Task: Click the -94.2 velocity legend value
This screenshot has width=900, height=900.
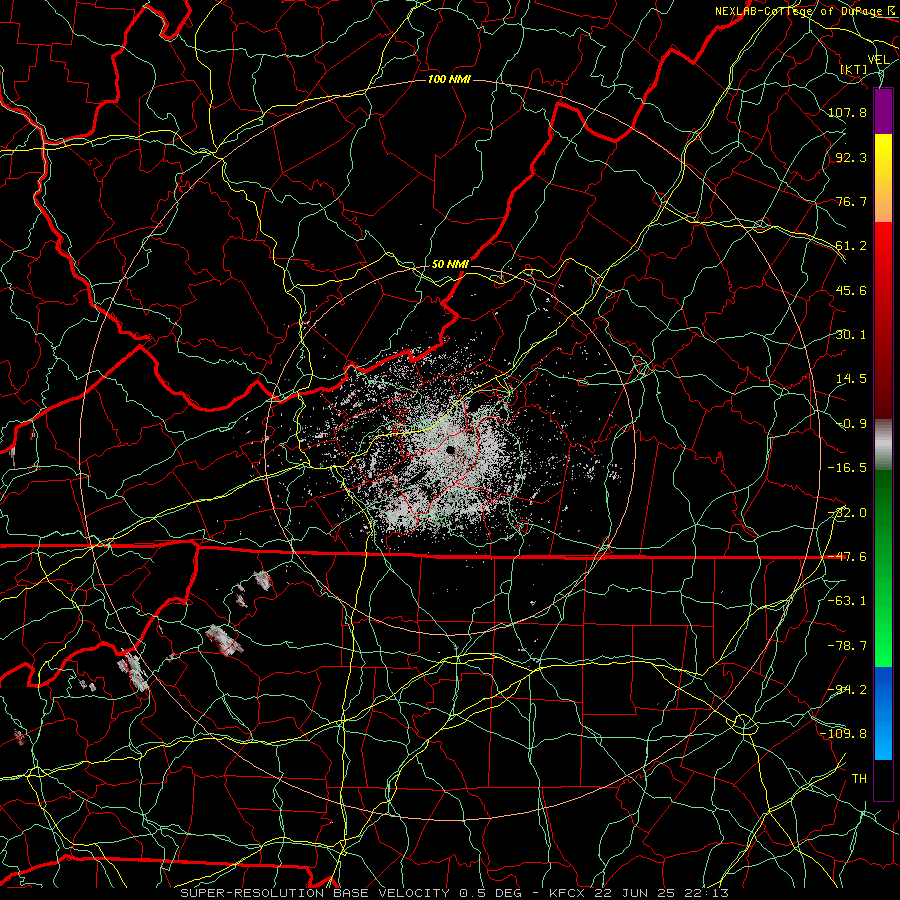Action: 847,690
